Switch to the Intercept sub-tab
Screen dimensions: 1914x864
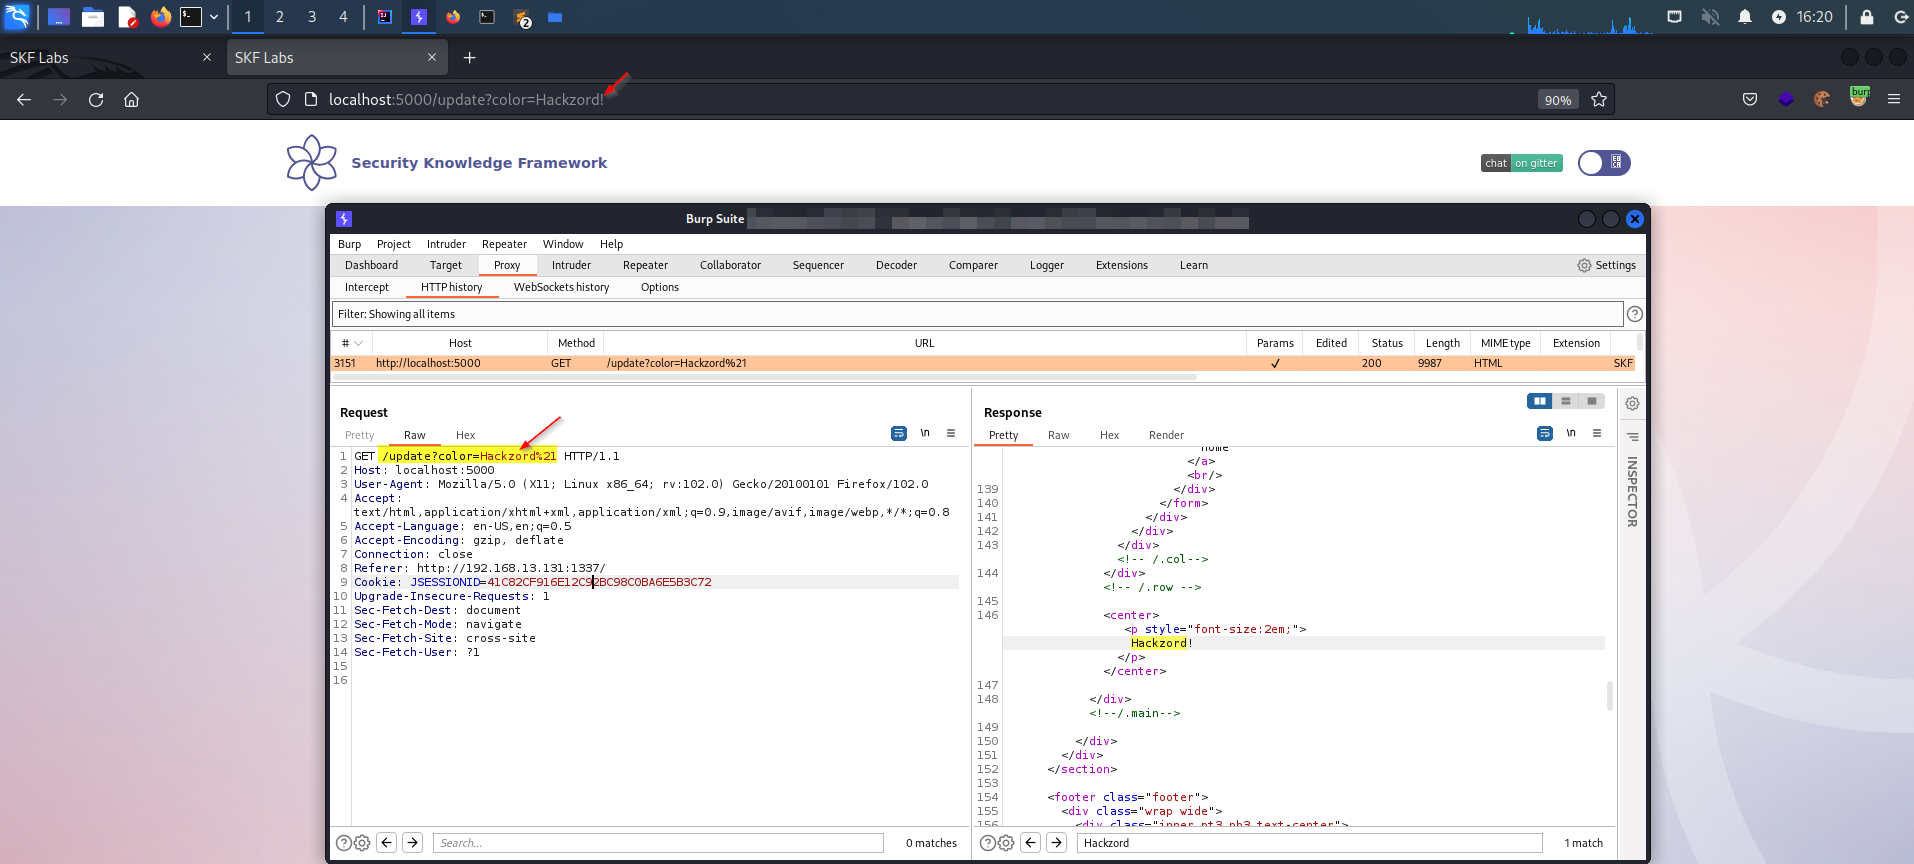[367, 287]
